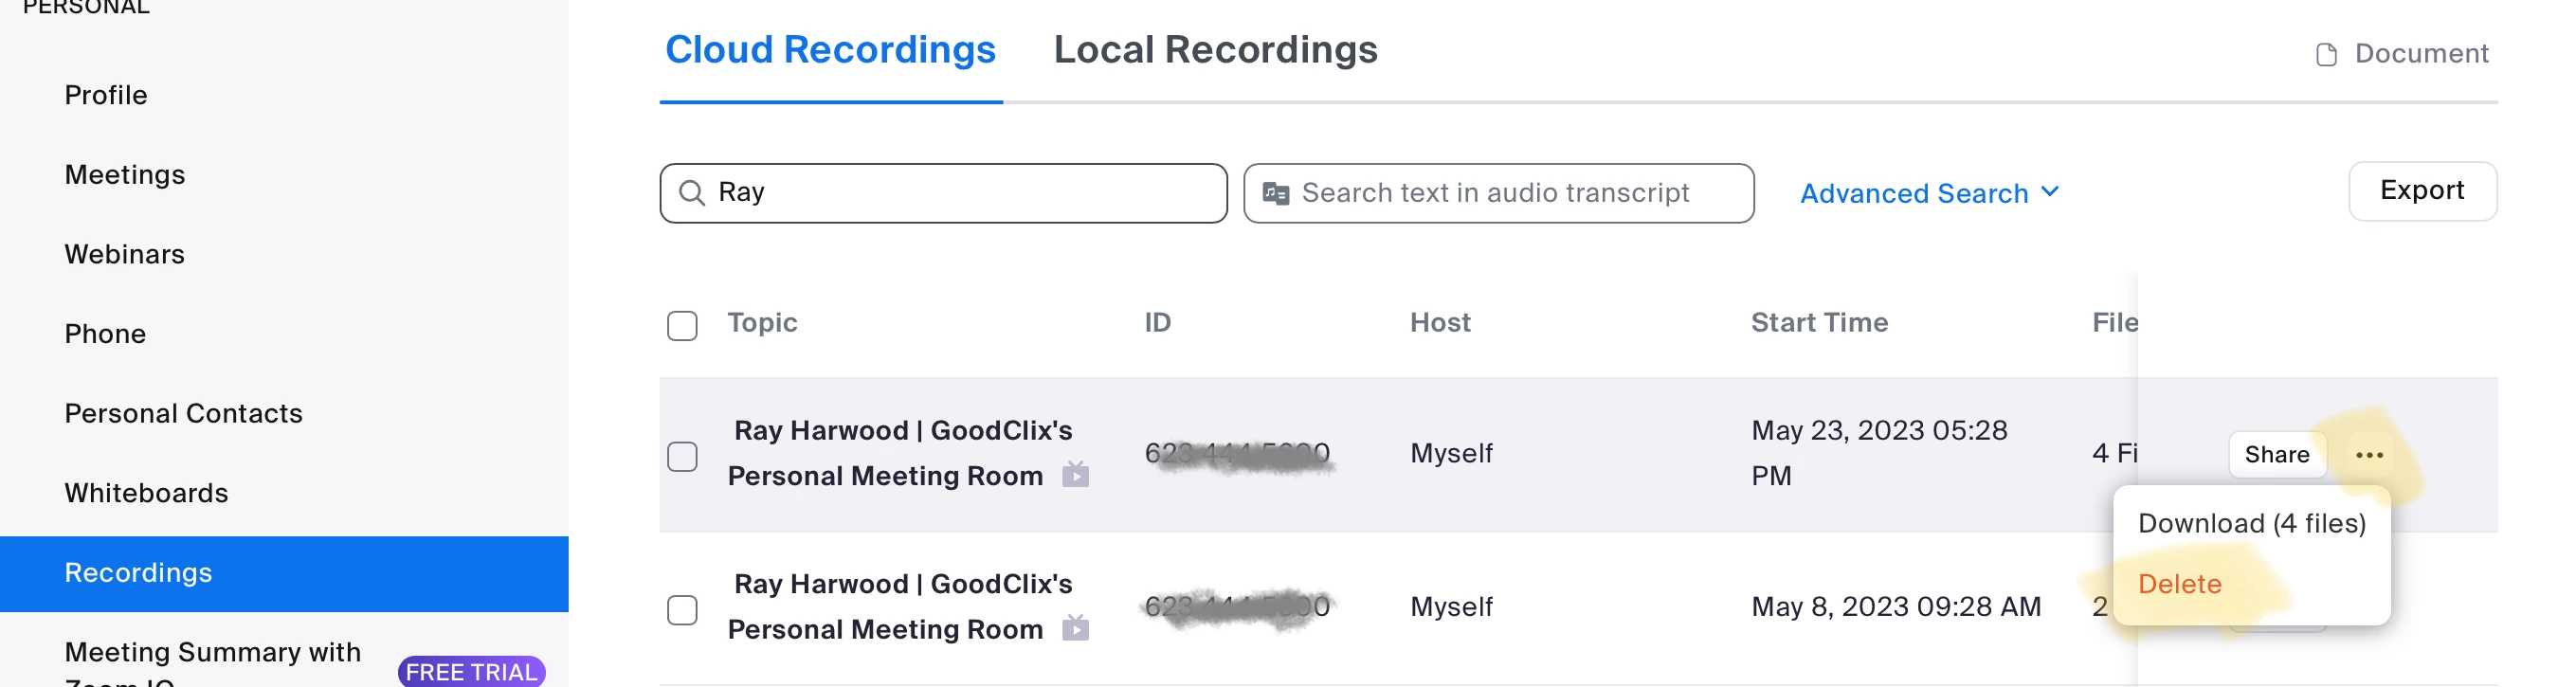This screenshot has width=2576, height=687.
Task: Click the Document page icon
Action: pos(2326,55)
